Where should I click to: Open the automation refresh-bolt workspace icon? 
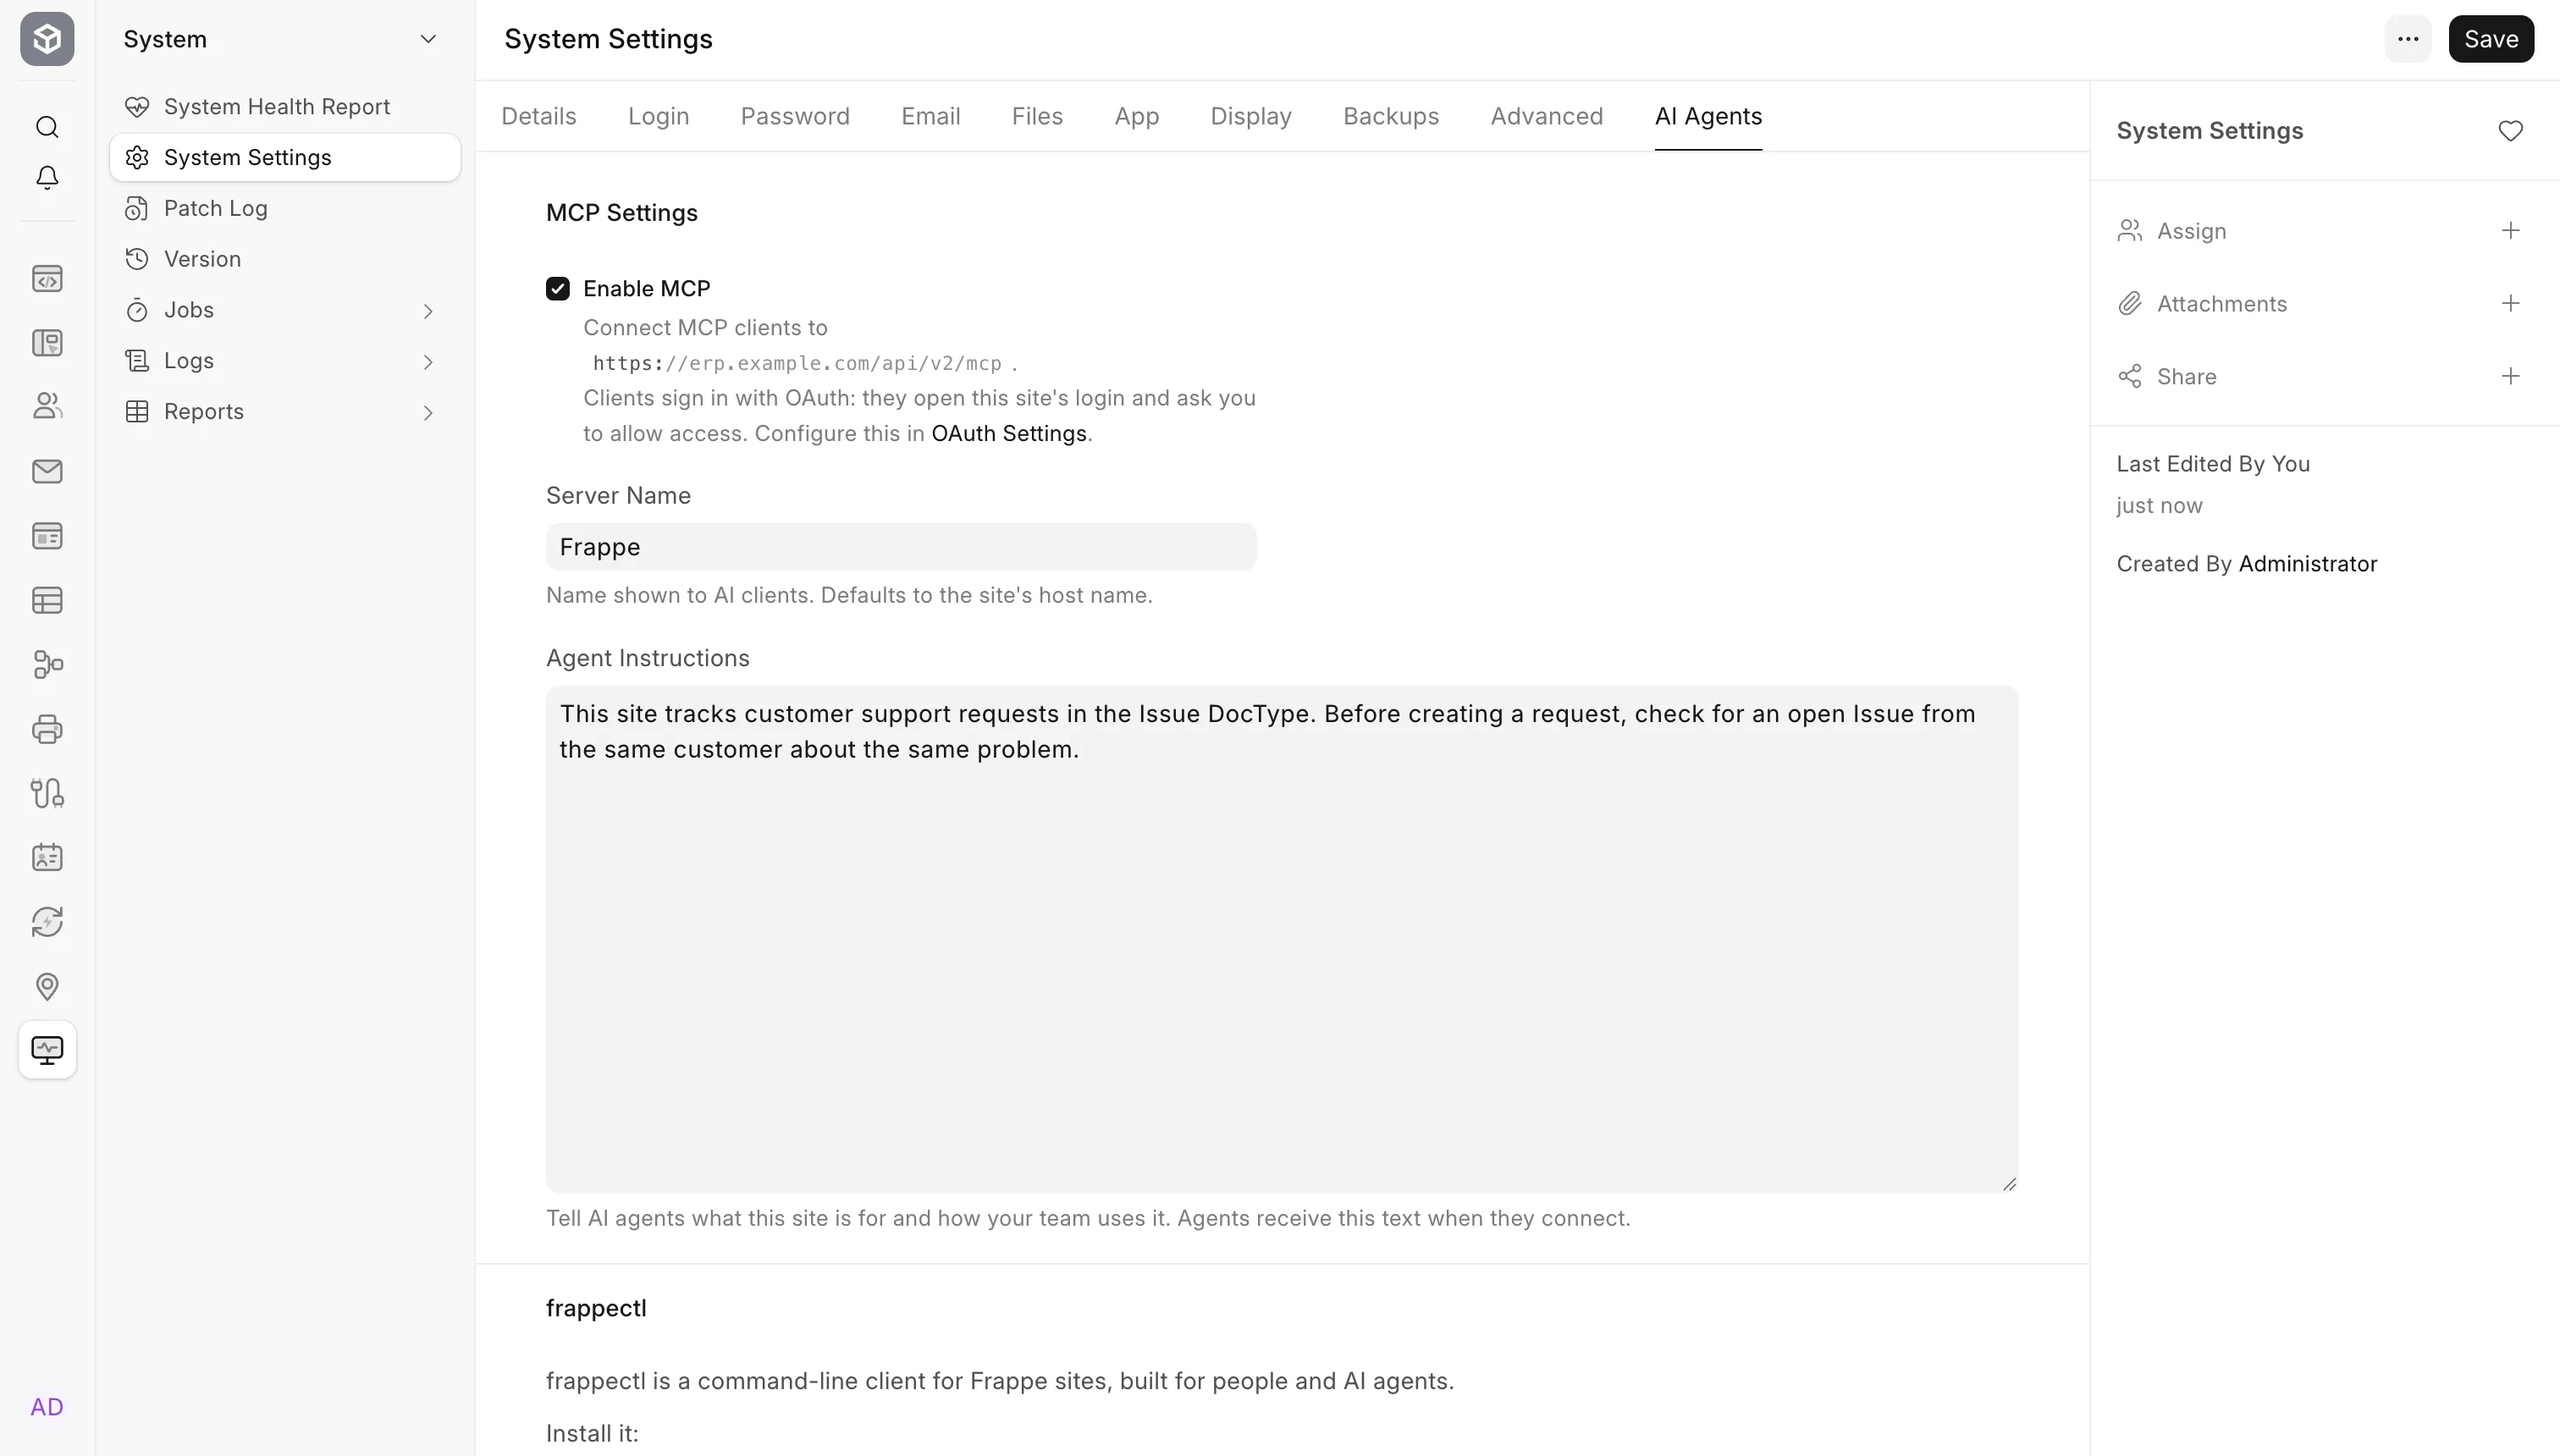[47, 922]
